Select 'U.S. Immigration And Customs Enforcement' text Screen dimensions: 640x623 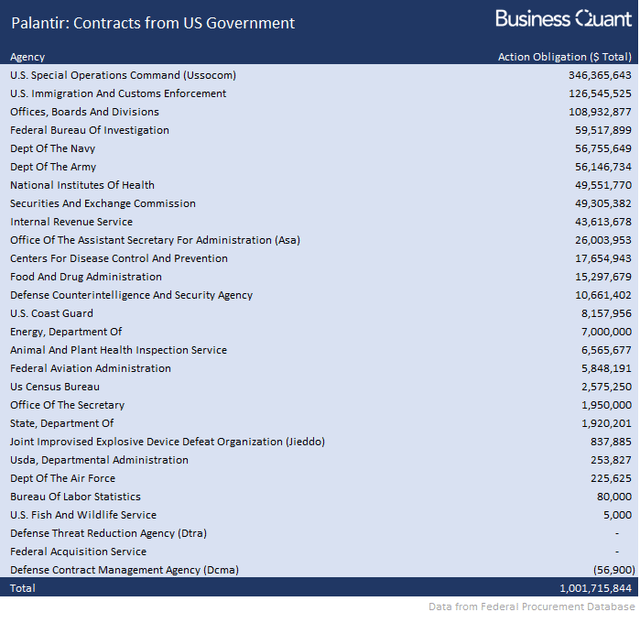[118, 94]
